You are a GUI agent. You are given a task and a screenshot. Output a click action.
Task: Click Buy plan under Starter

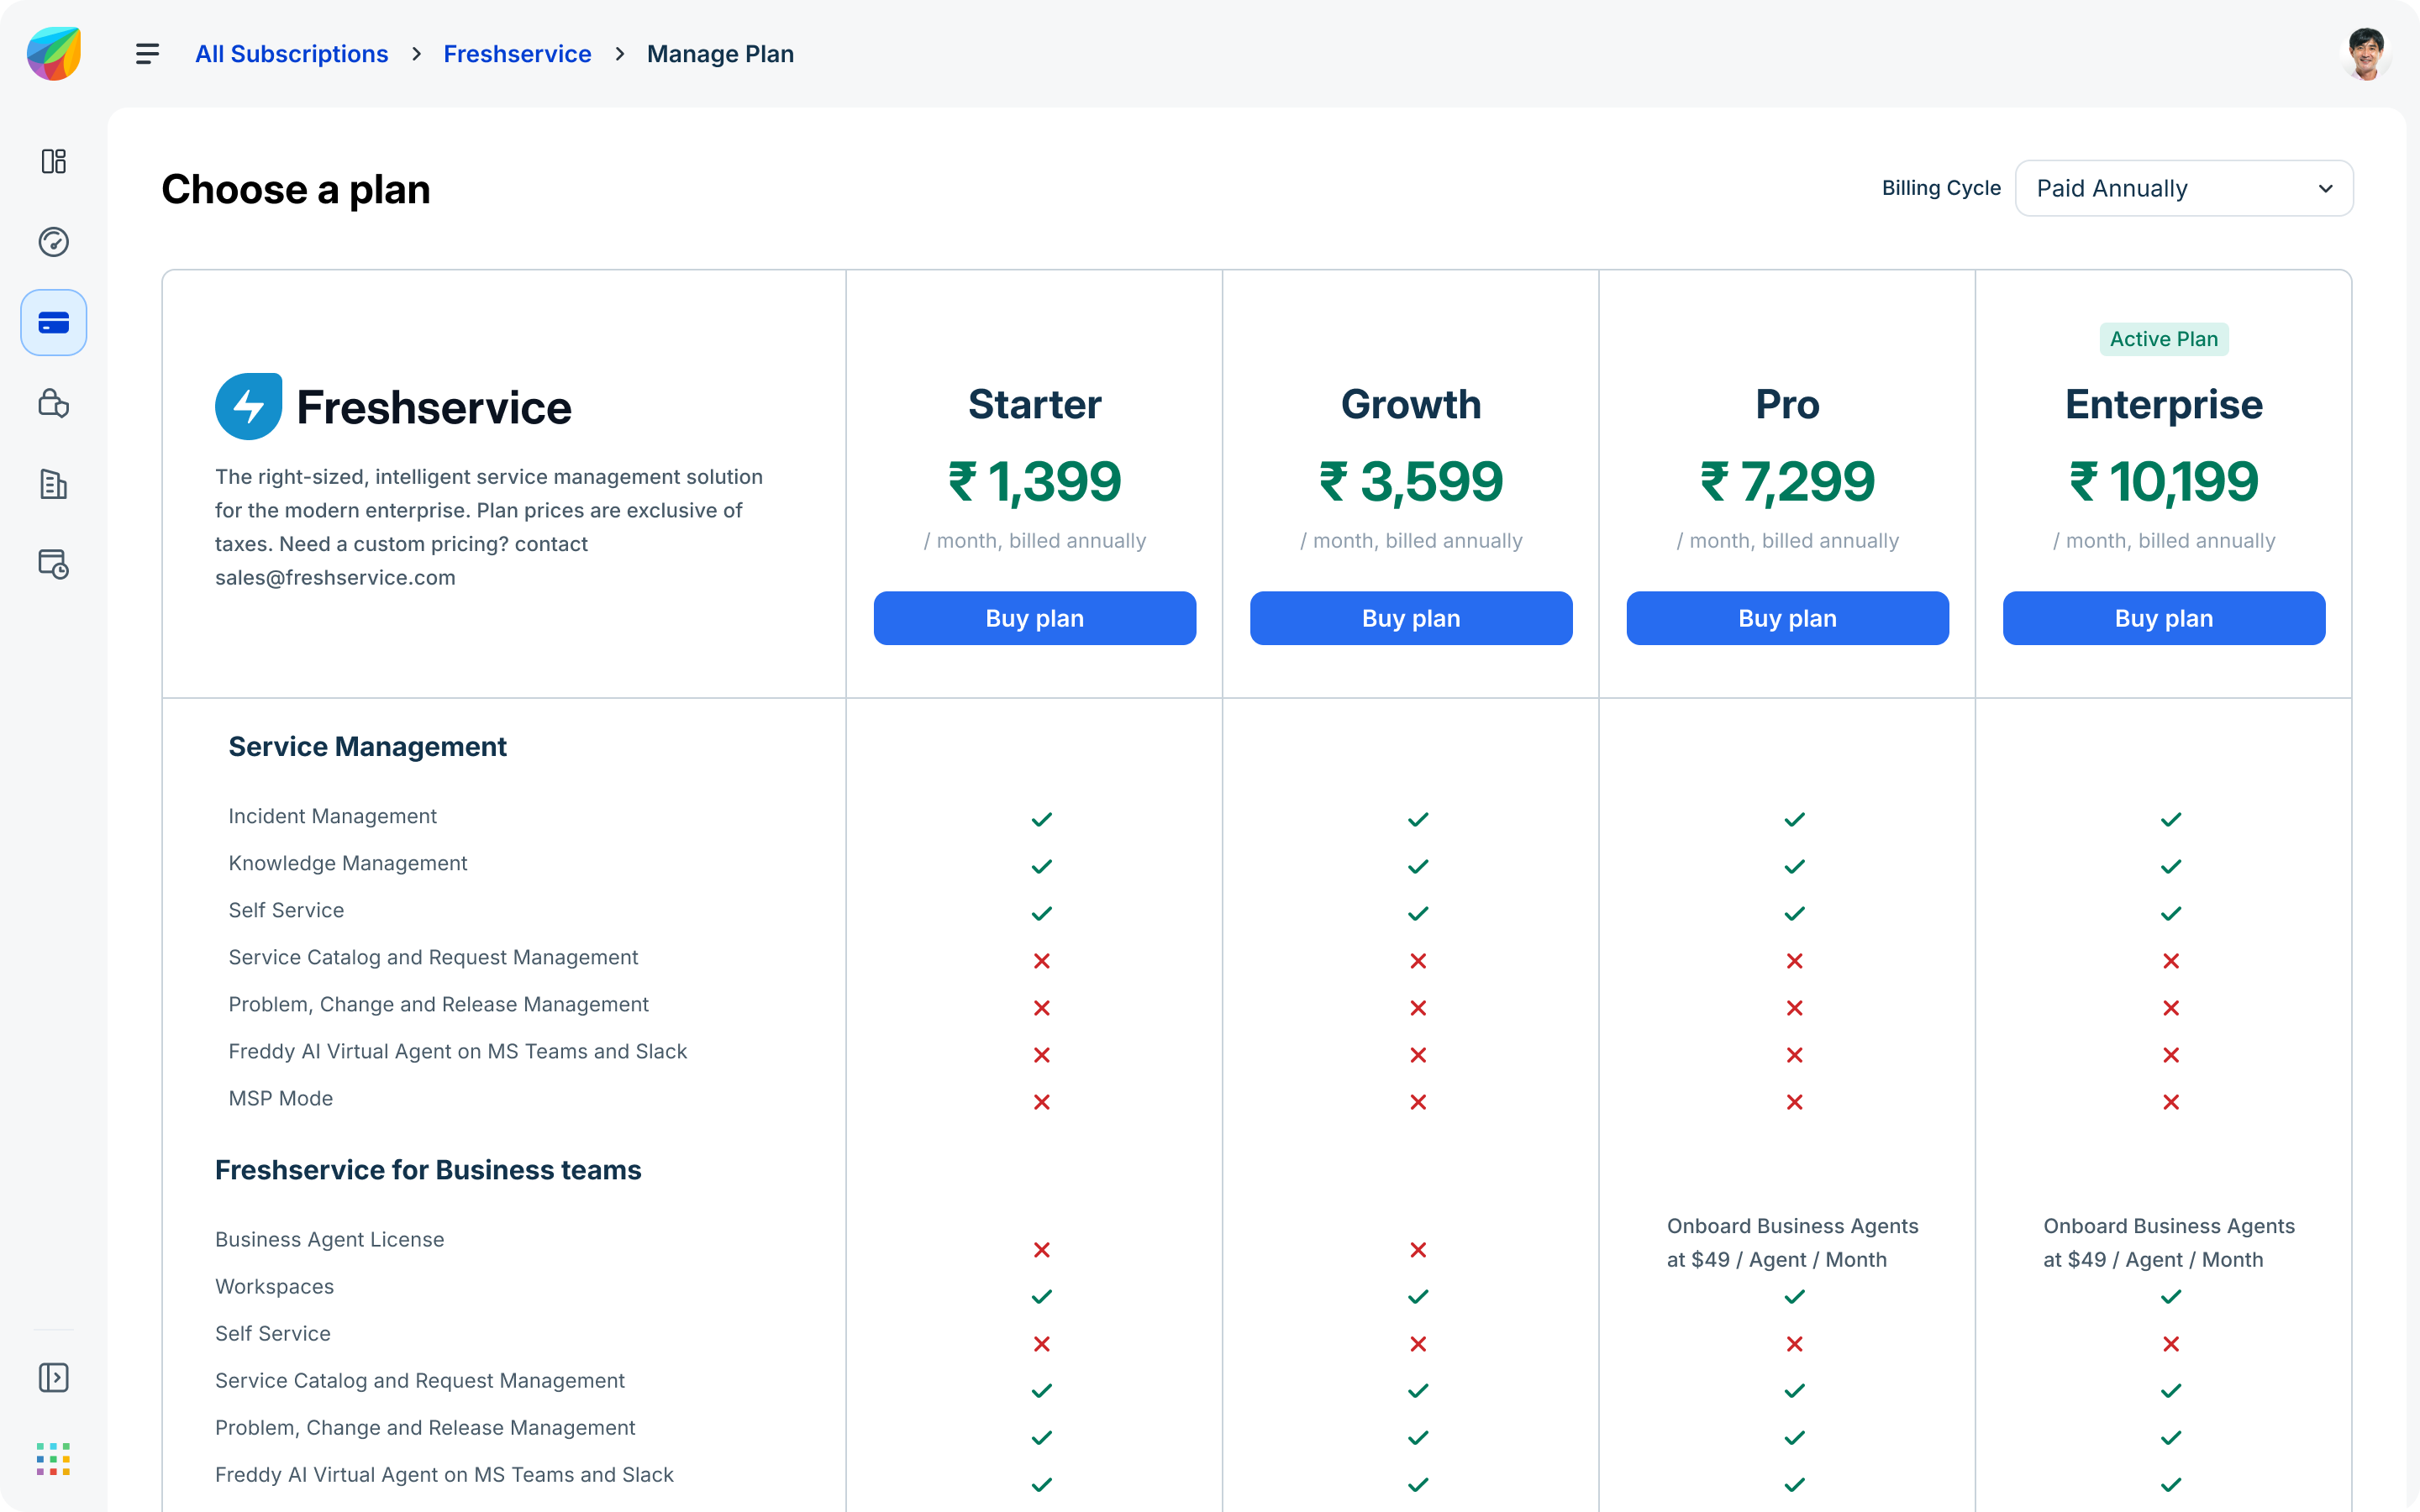pyautogui.click(x=1034, y=618)
